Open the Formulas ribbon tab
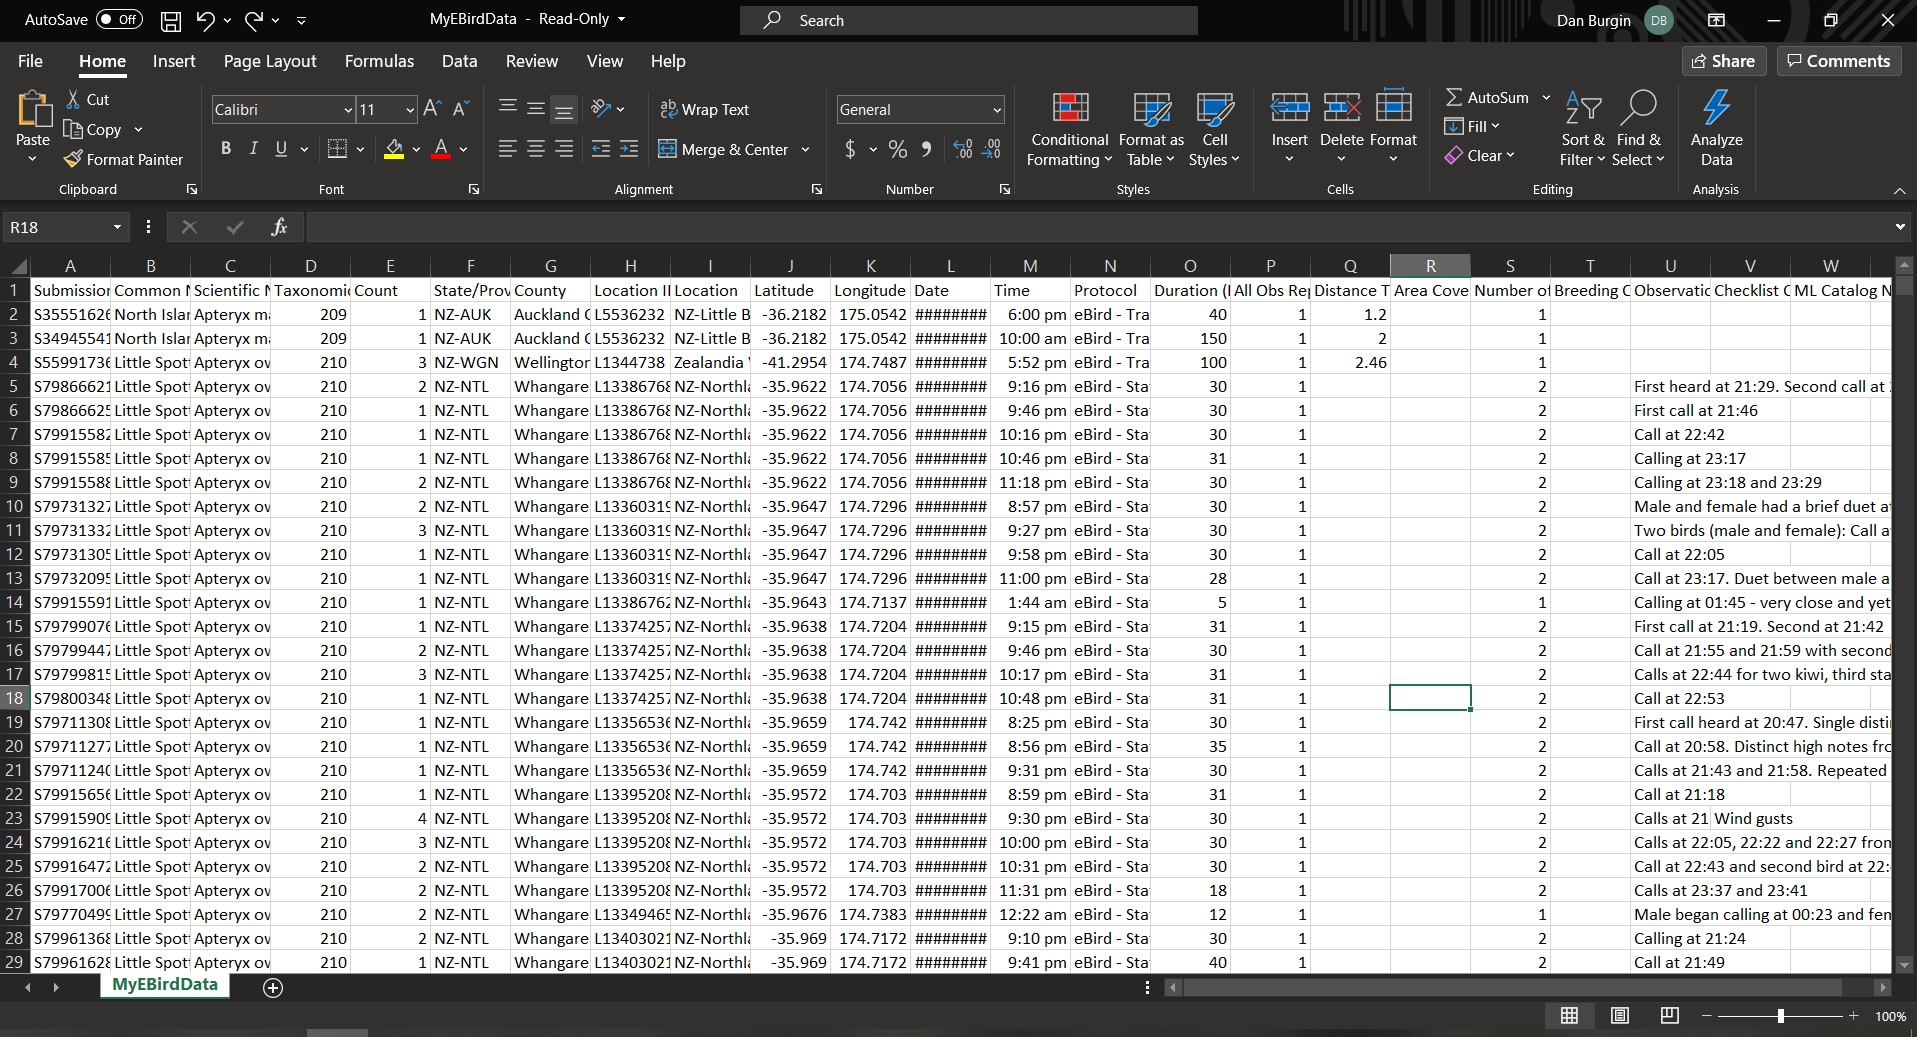This screenshot has width=1917, height=1037. click(x=379, y=61)
